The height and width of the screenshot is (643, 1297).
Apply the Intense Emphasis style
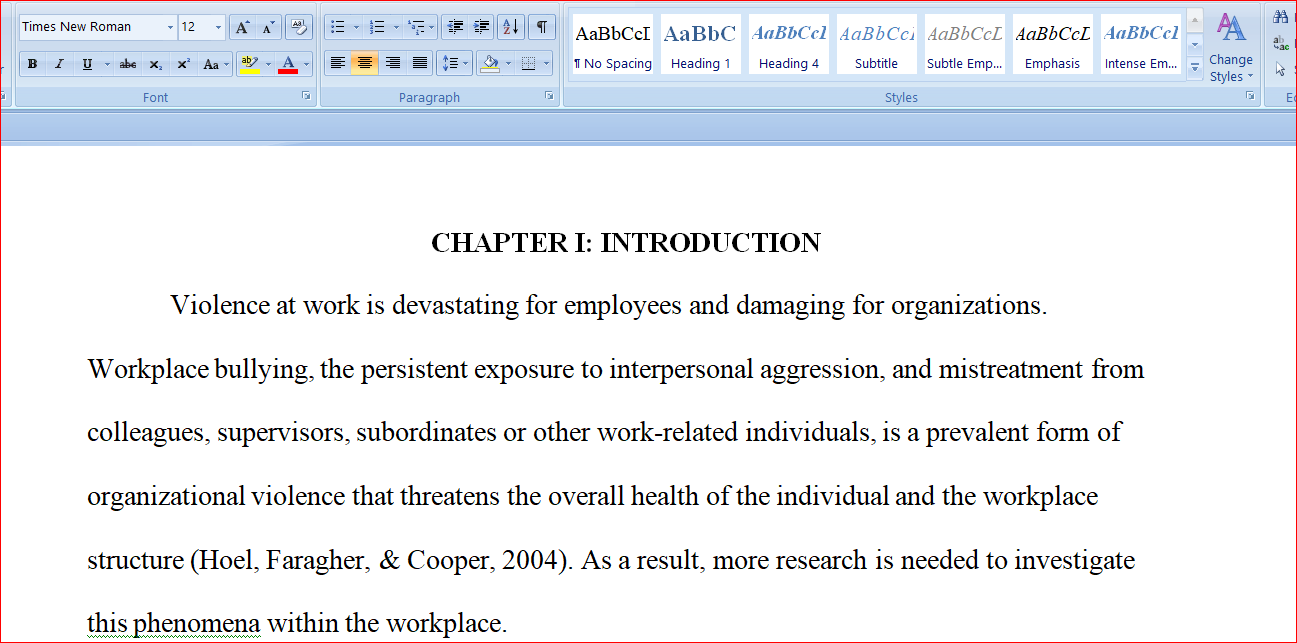[x=1141, y=45]
